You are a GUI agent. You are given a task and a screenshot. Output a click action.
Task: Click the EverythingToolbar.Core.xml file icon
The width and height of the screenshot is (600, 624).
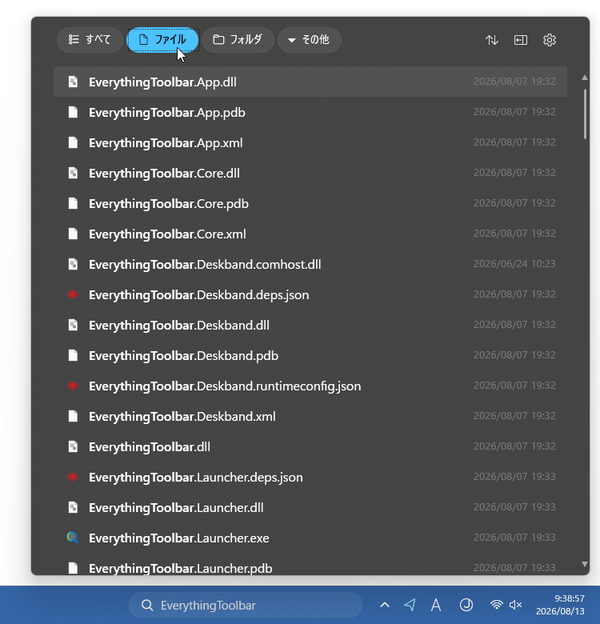[x=73, y=234]
